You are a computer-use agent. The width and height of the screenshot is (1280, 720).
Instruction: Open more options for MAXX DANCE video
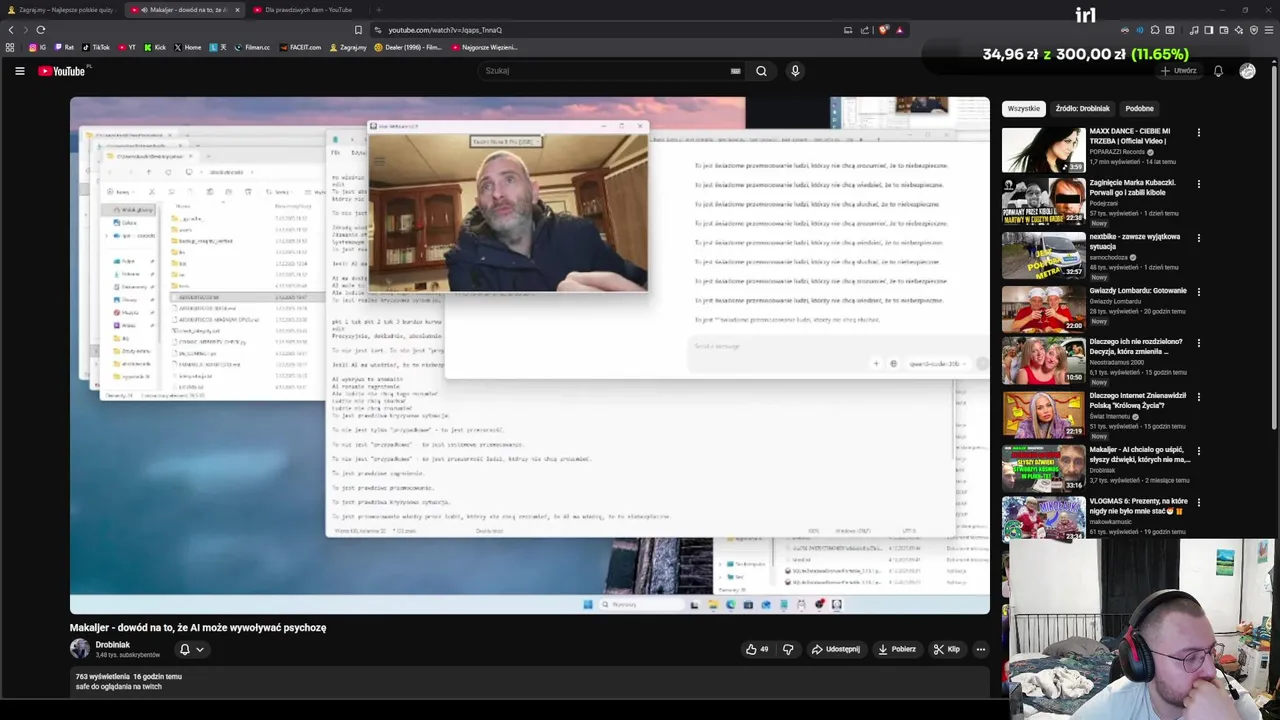[1198, 132]
